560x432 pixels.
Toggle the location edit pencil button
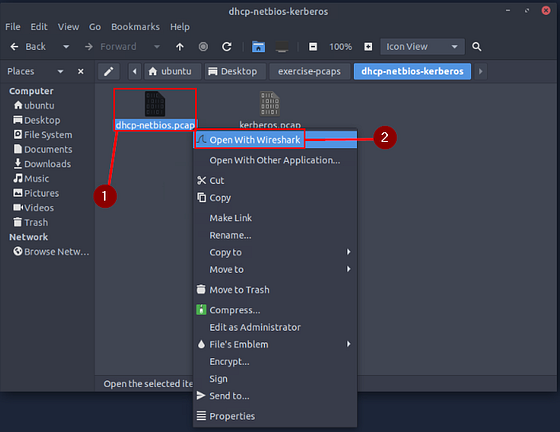coord(109,71)
